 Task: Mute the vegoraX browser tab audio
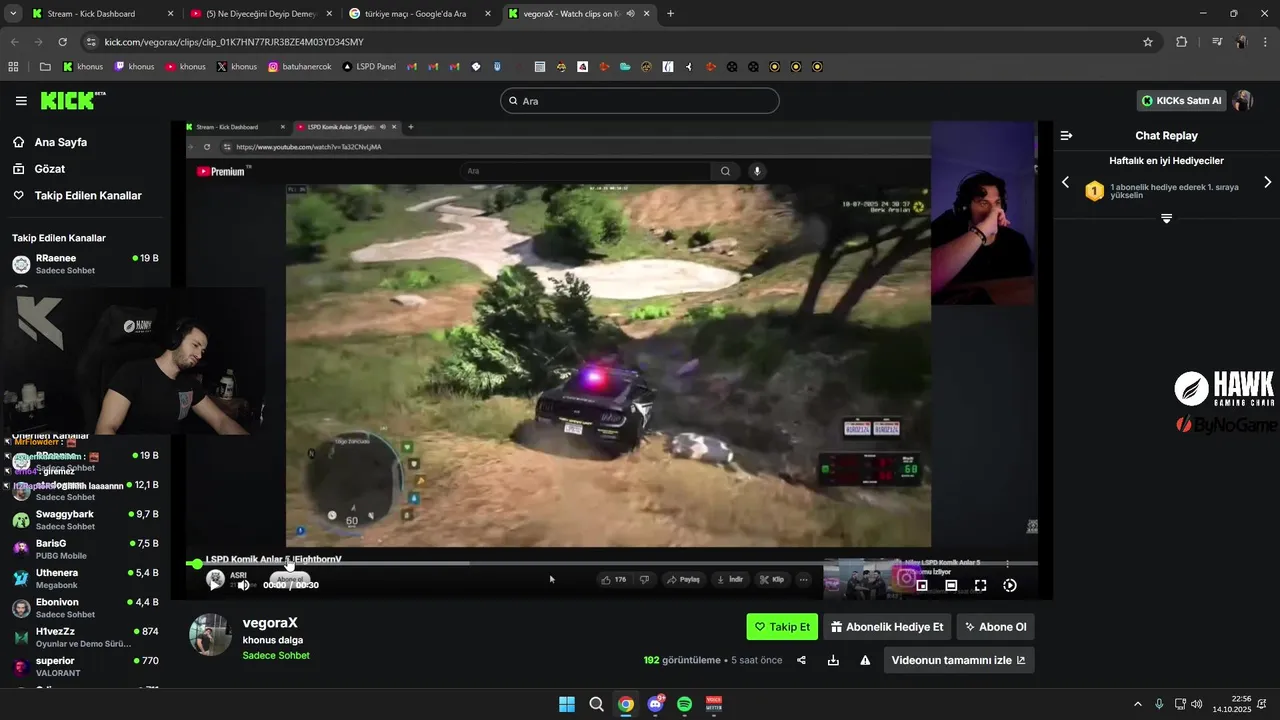(x=630, y=14)
